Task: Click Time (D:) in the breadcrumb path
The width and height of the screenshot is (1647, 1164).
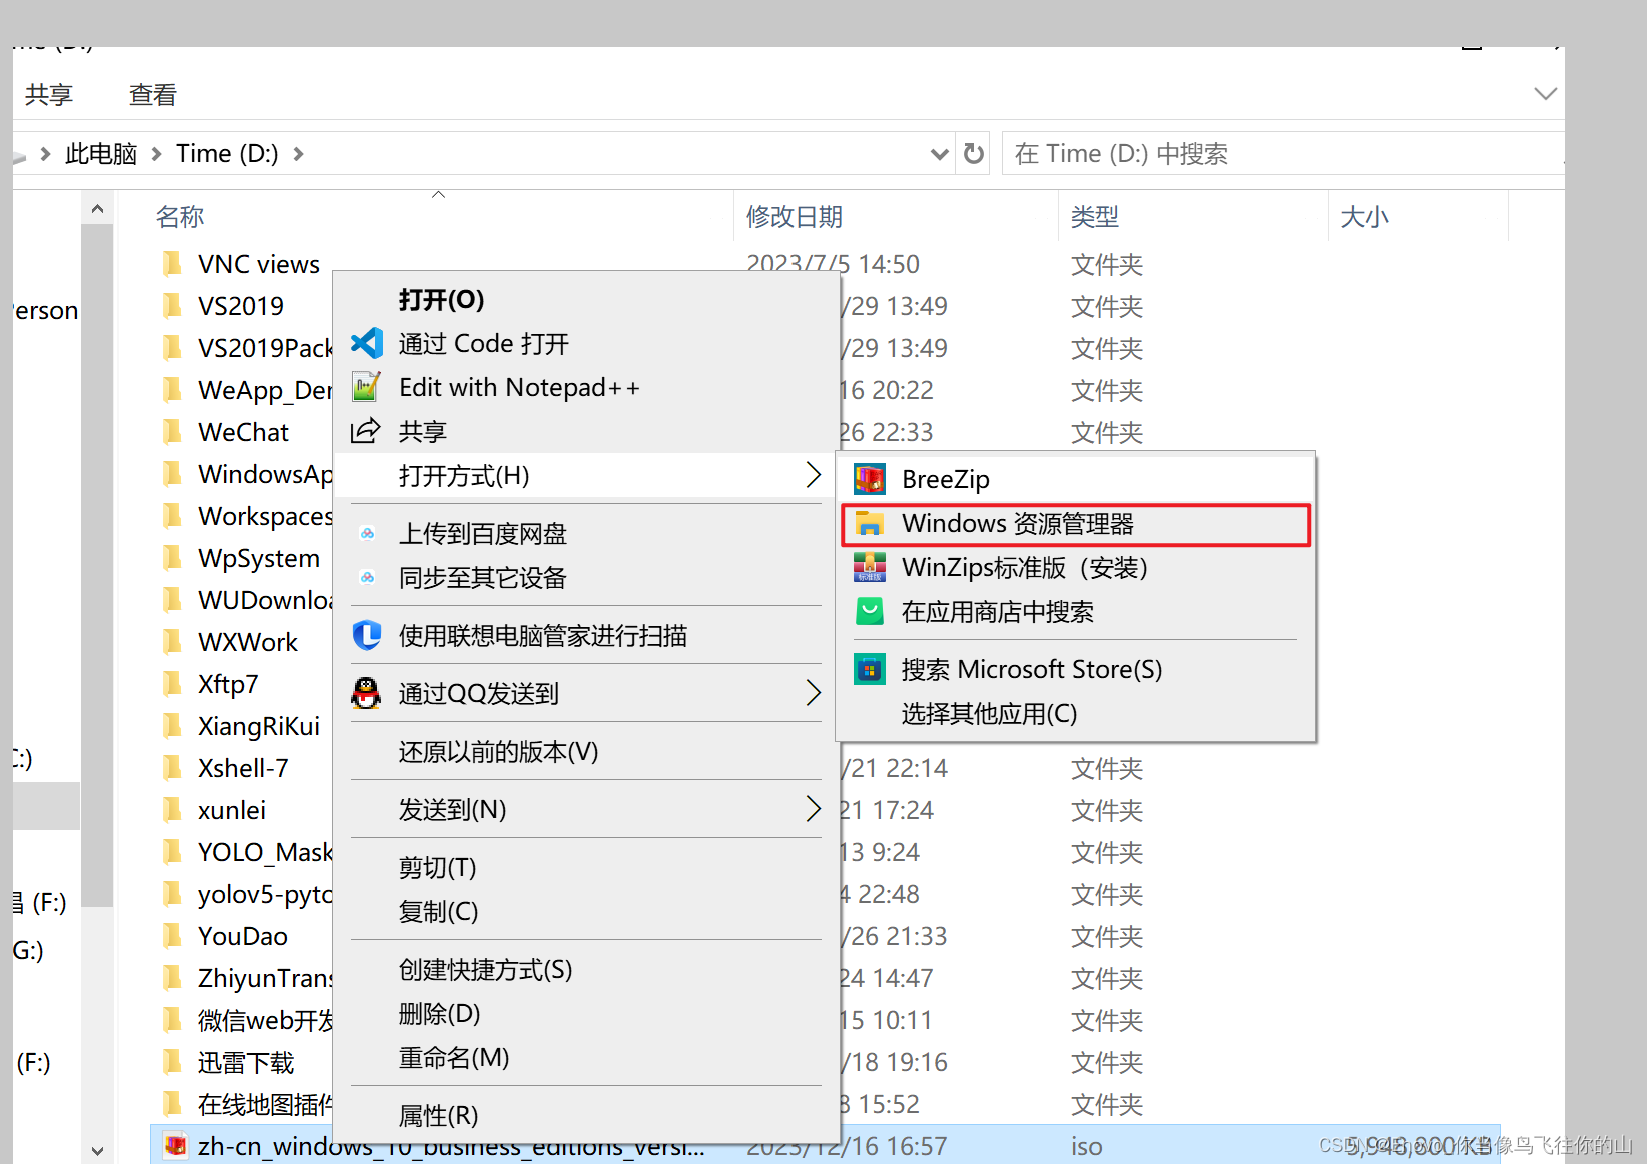Action: (227, 154)
